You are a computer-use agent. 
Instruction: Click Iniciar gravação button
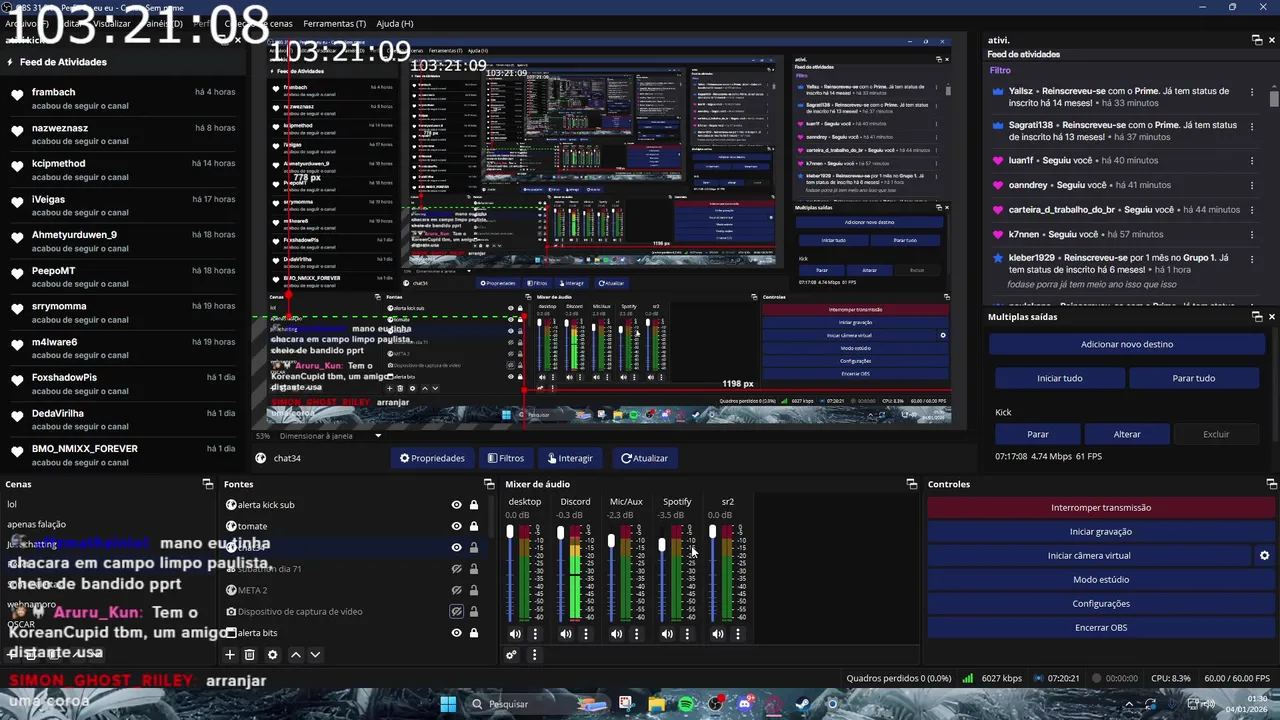1100,532
